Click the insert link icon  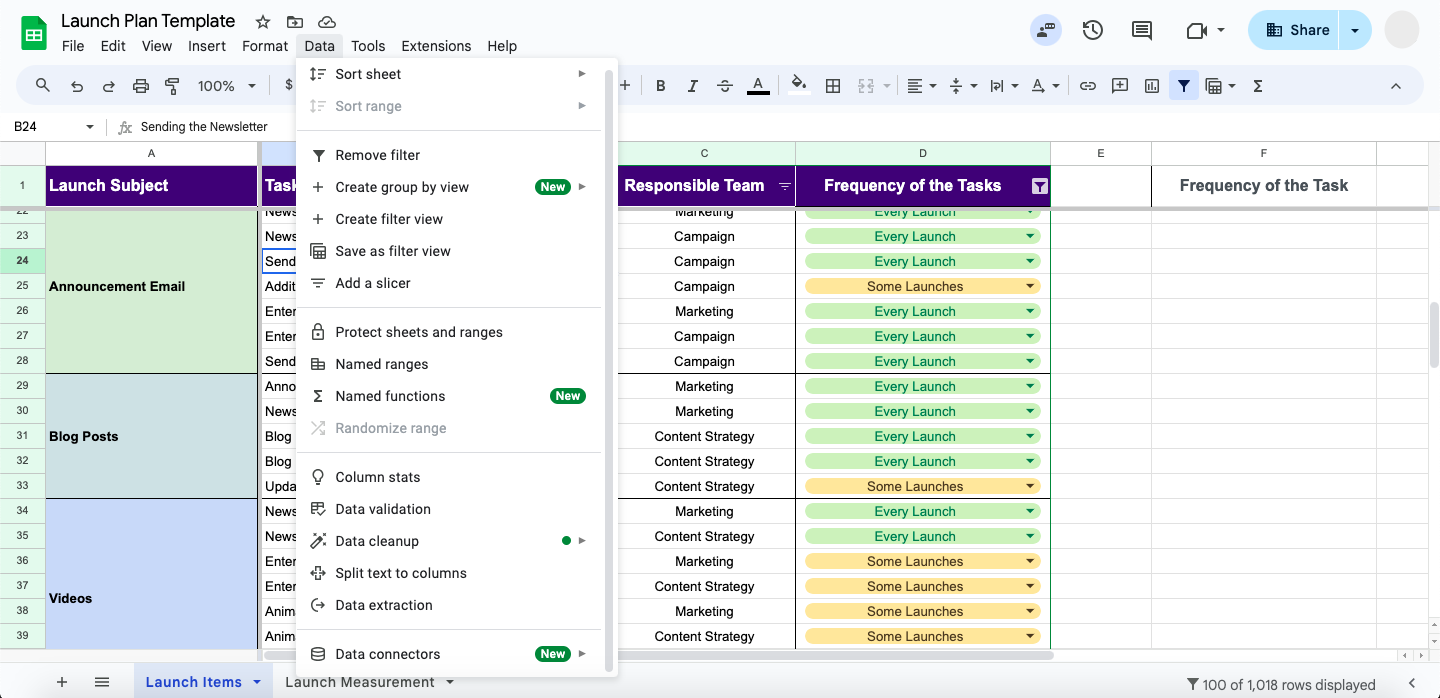click(x=1088, y=86)
